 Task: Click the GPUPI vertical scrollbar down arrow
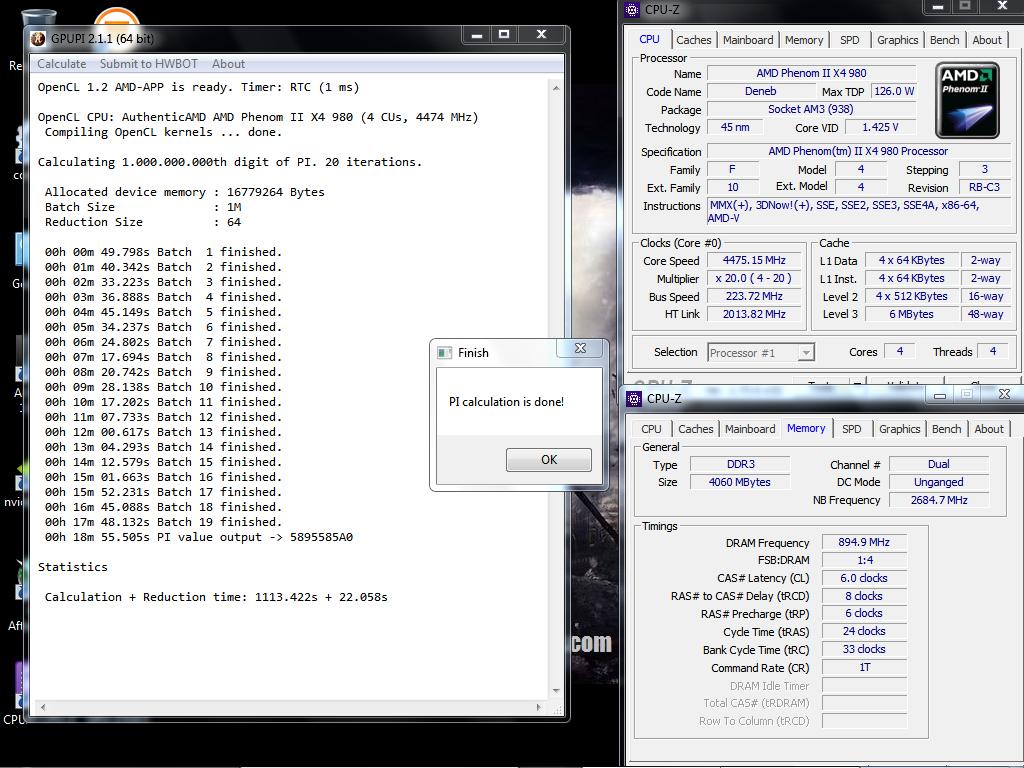(x=556, y=690)
